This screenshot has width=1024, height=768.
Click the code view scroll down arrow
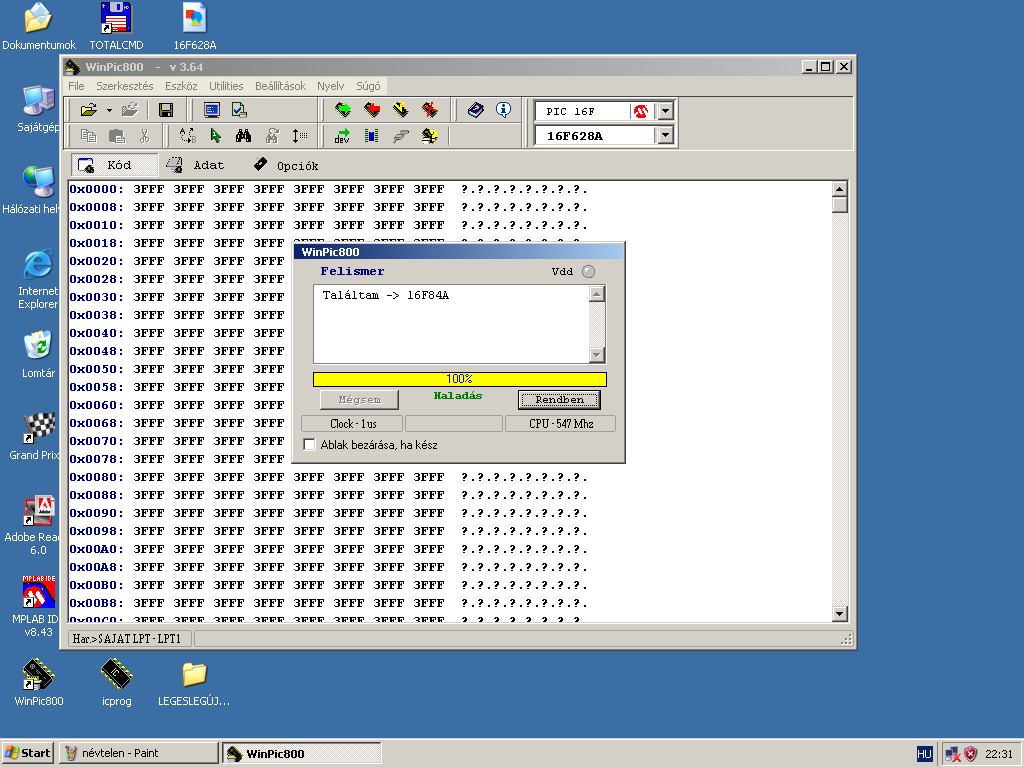point(840,614)
